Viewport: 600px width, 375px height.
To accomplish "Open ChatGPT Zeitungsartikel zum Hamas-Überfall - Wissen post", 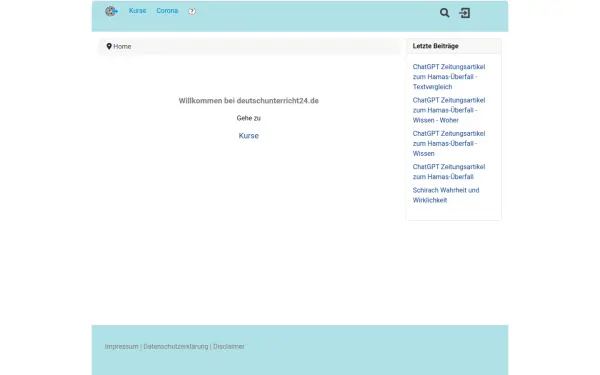I will click(x=449, y=143).
